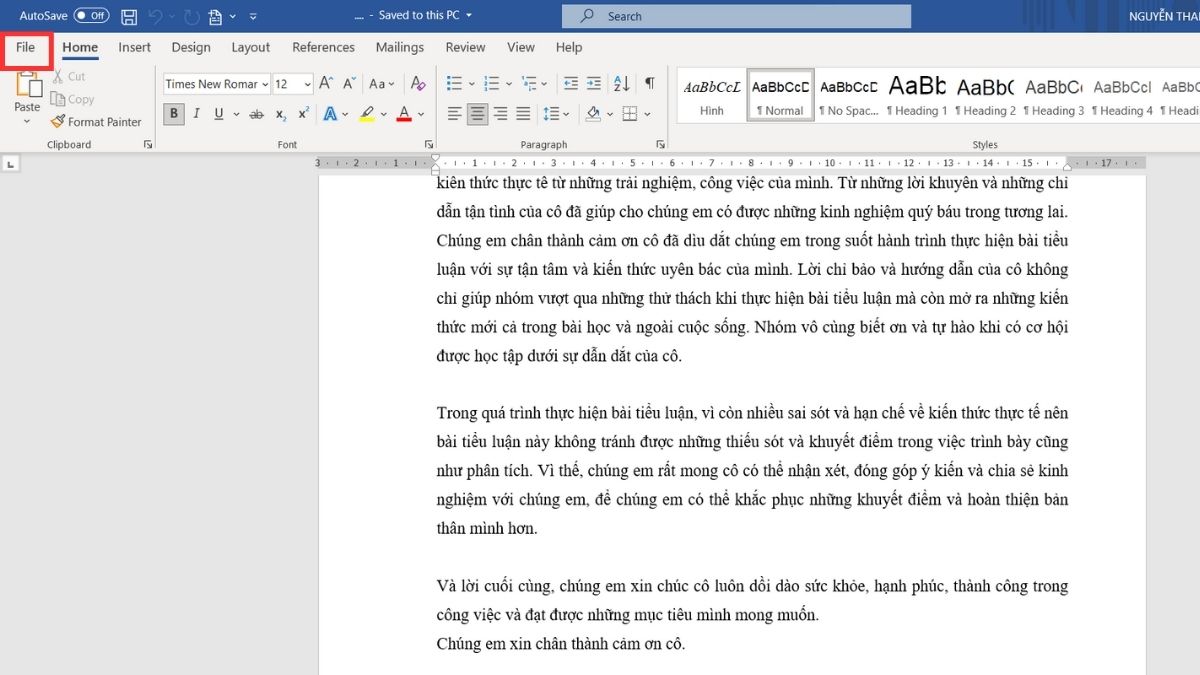This screenshot has width=1200, height=675.
Task: Click the Text Effects 'A' icon
Action: (x=330, y=114)
